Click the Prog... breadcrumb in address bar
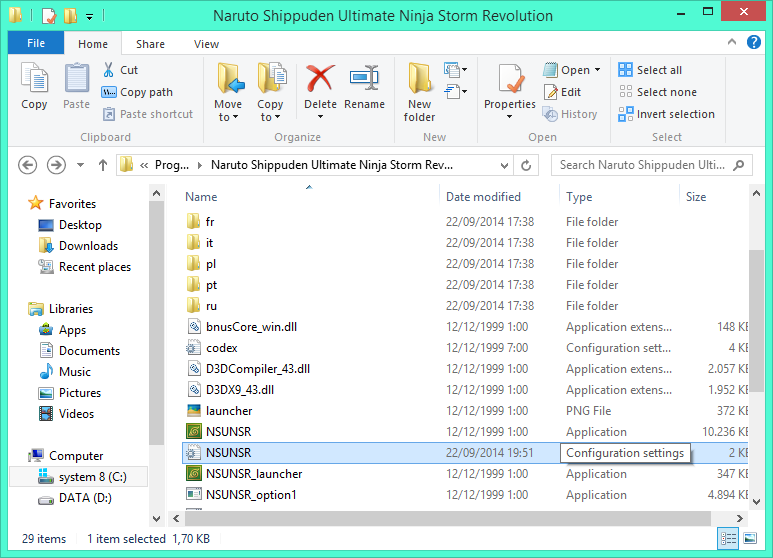773x558 pixels. pos(172,165)
